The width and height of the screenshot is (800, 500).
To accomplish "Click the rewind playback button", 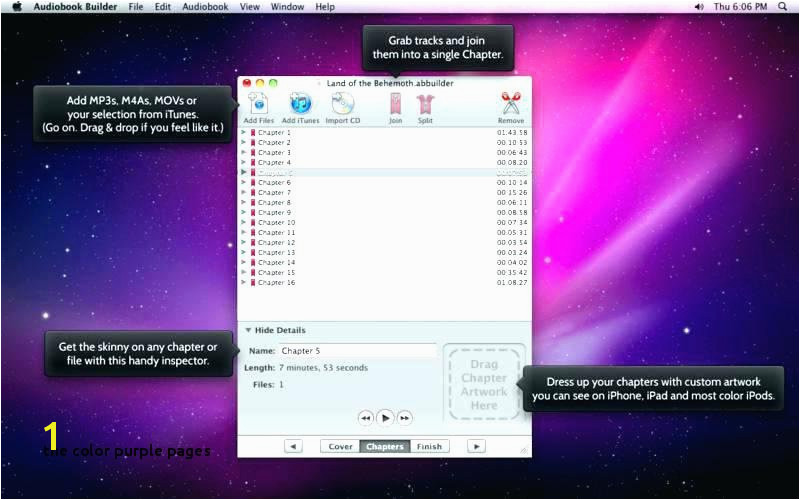I will tap(366, 418).
